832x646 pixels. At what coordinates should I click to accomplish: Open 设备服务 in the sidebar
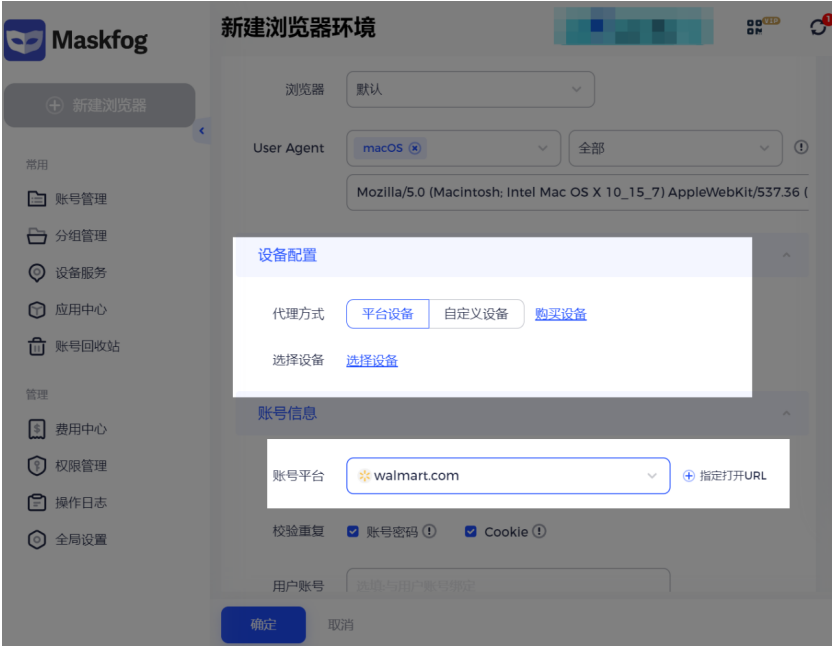point(81,273)
